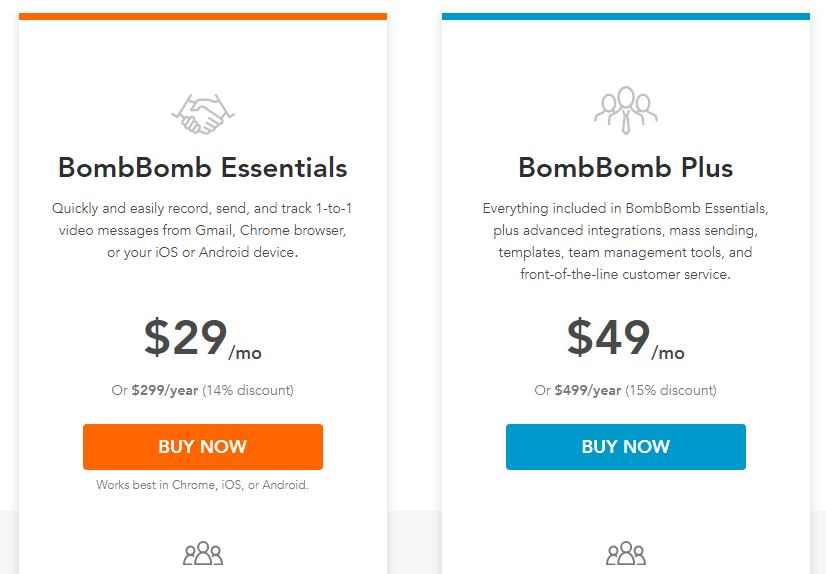
Task: Click the $299/year discount text
Action: (x=203, y=390)
